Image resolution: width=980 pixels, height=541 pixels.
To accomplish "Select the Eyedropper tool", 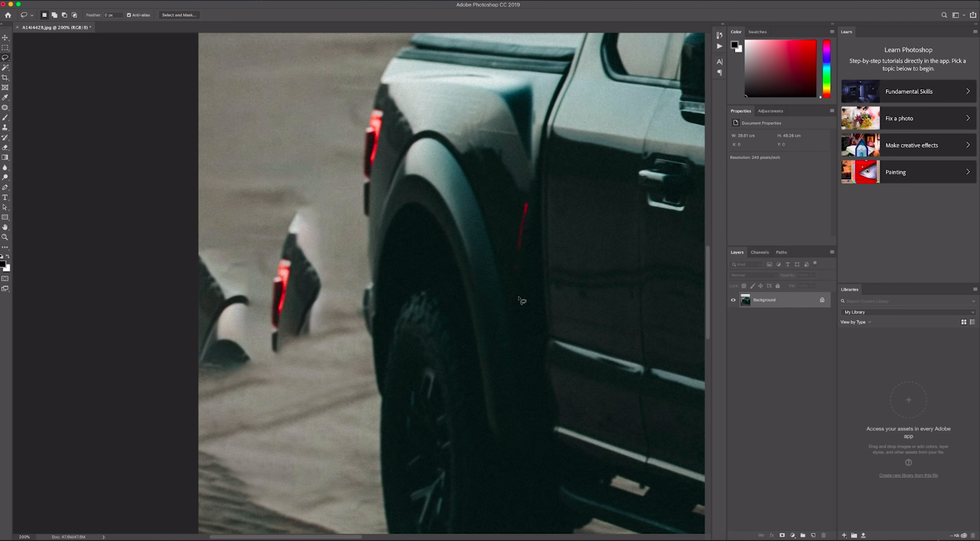I will point(5,98).
